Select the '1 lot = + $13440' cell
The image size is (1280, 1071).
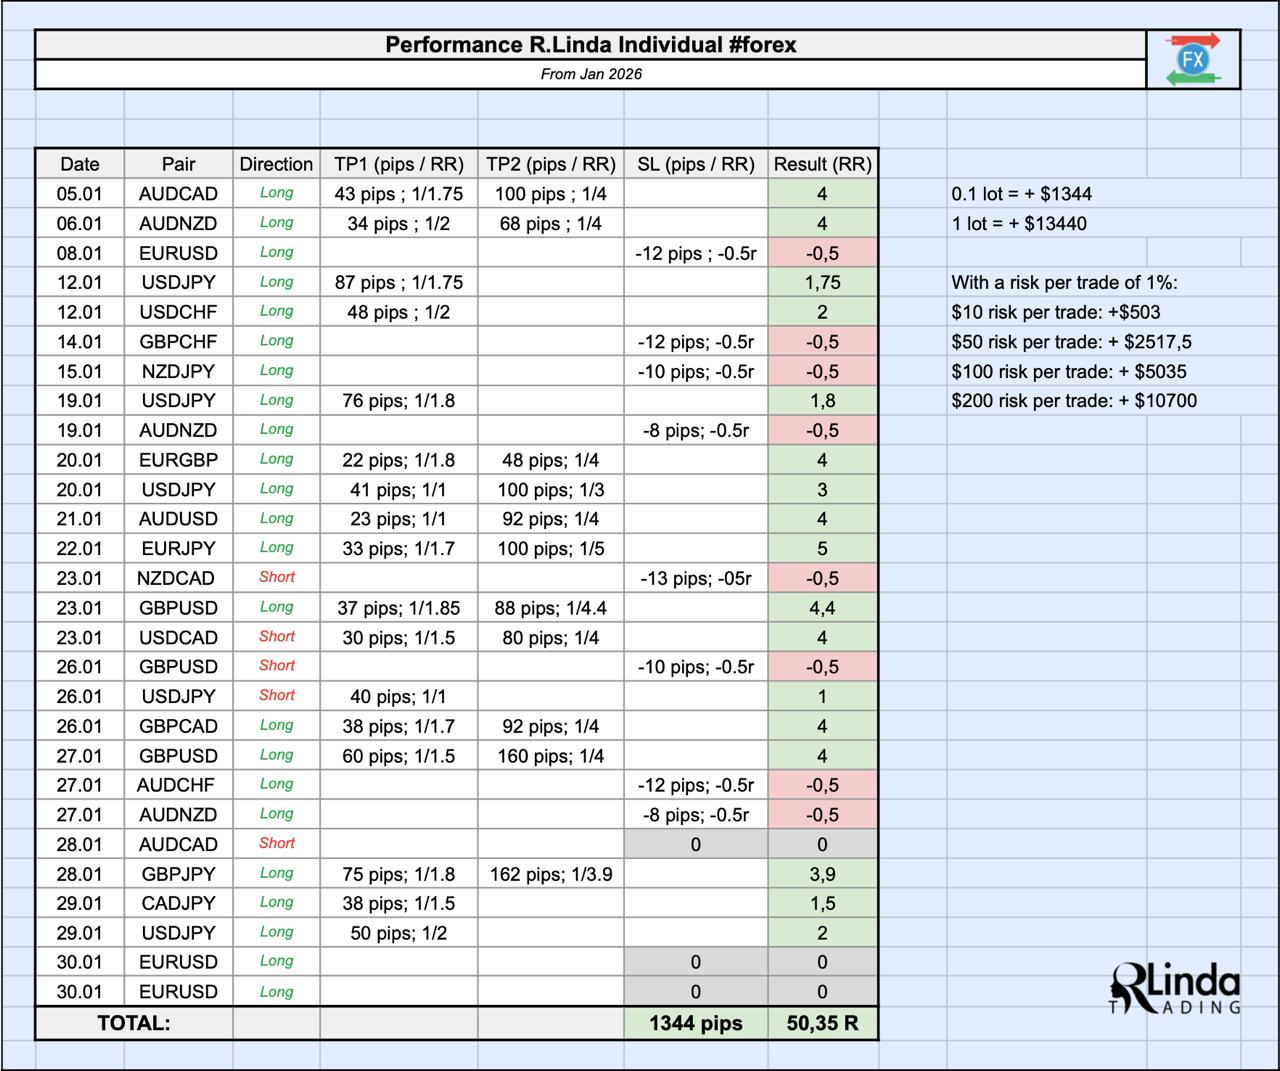1019,223
